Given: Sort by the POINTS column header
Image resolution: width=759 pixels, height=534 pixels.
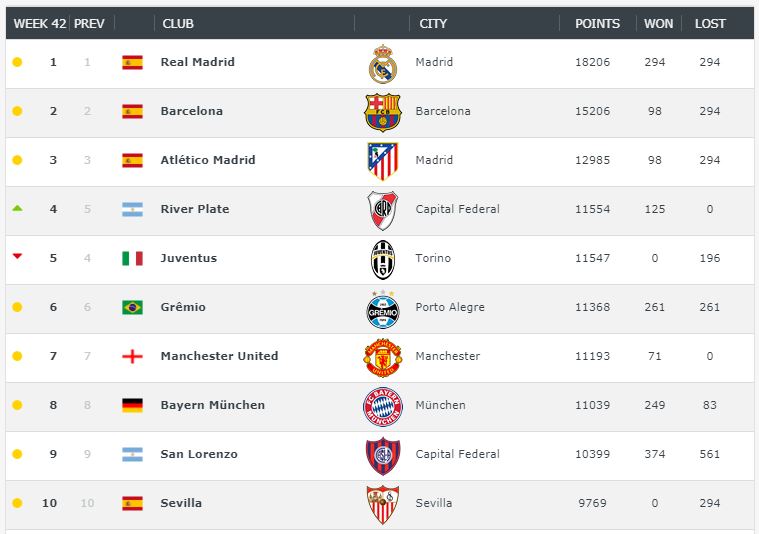Looking at the screenshot, I should point(597,23).
